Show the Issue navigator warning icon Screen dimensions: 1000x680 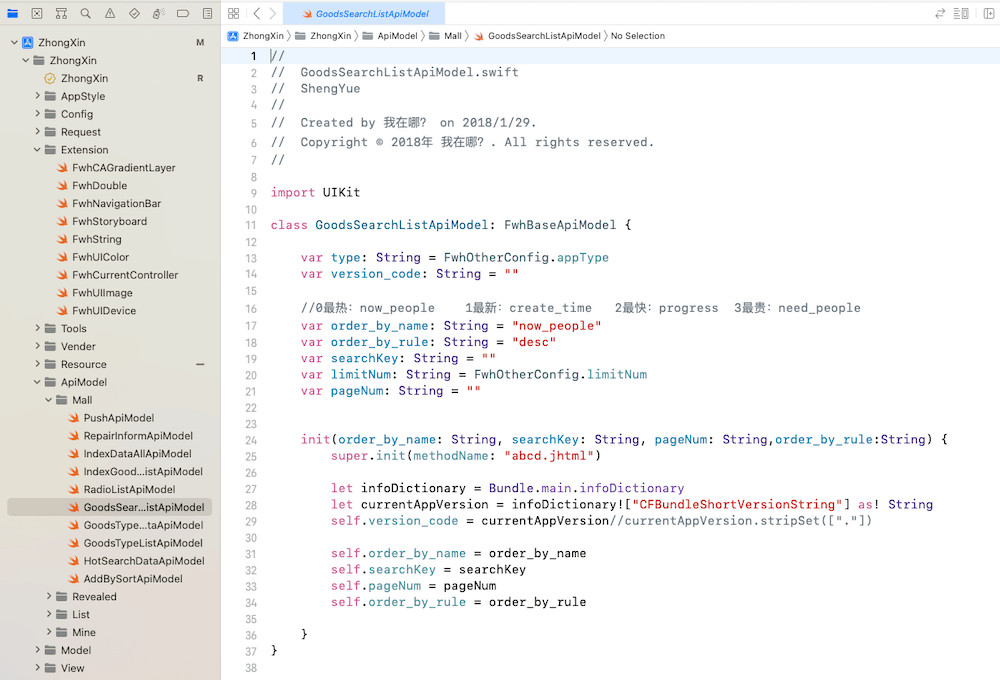point(110,13)
